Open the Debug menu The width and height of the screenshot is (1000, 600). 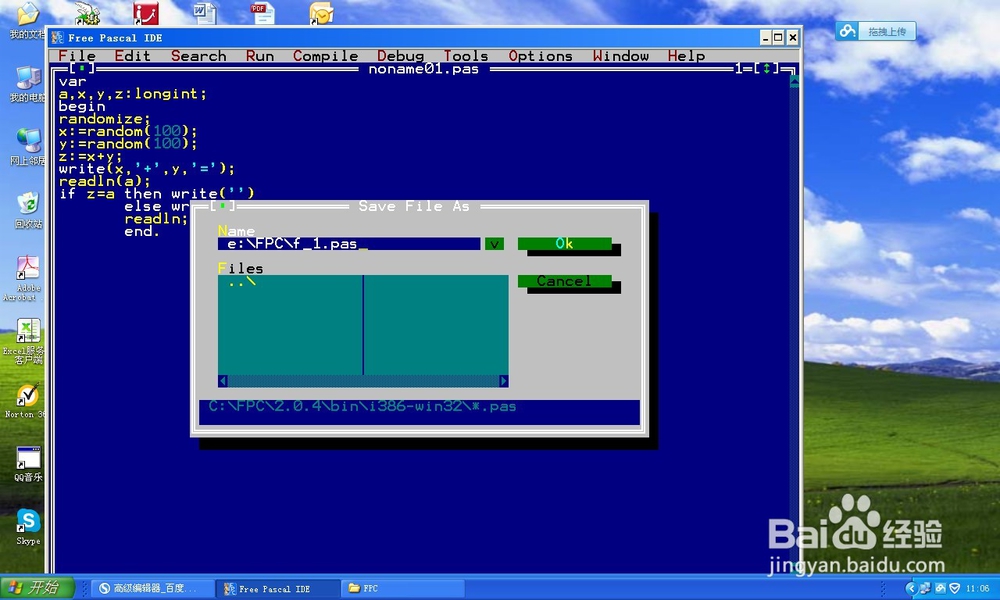[x=401, y=56]
